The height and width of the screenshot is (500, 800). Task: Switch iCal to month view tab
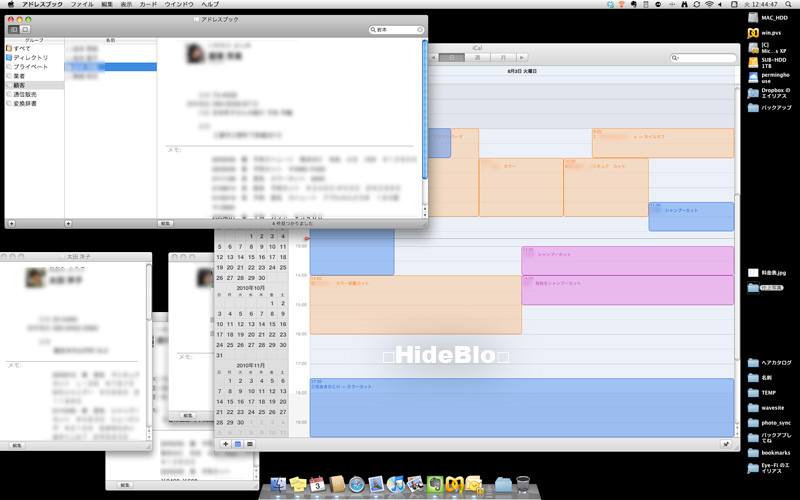(x=503, y=58)
